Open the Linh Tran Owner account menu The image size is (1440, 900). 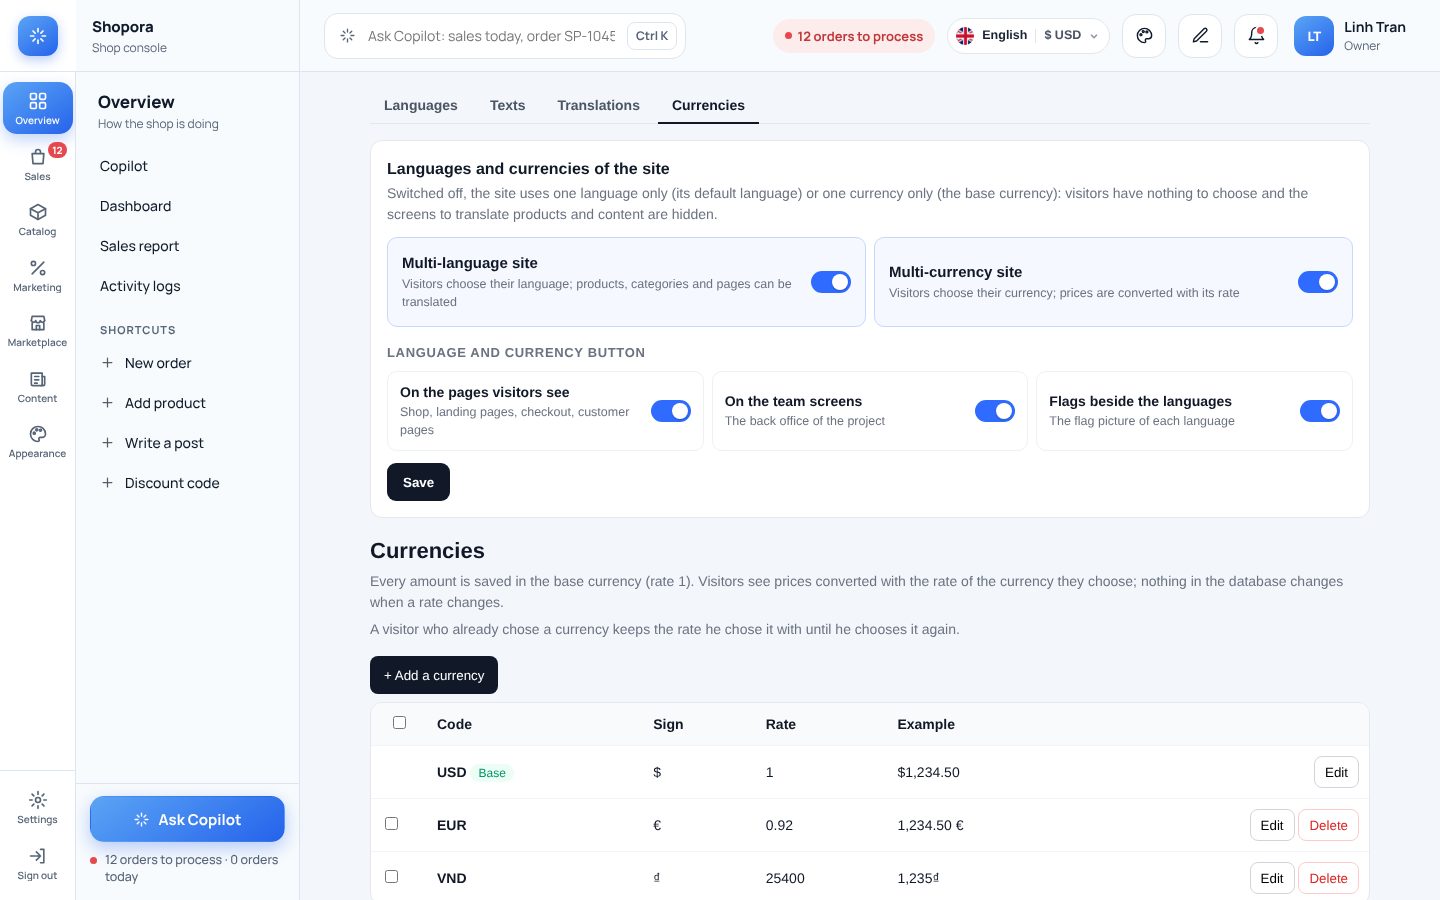coord(1351,36)
